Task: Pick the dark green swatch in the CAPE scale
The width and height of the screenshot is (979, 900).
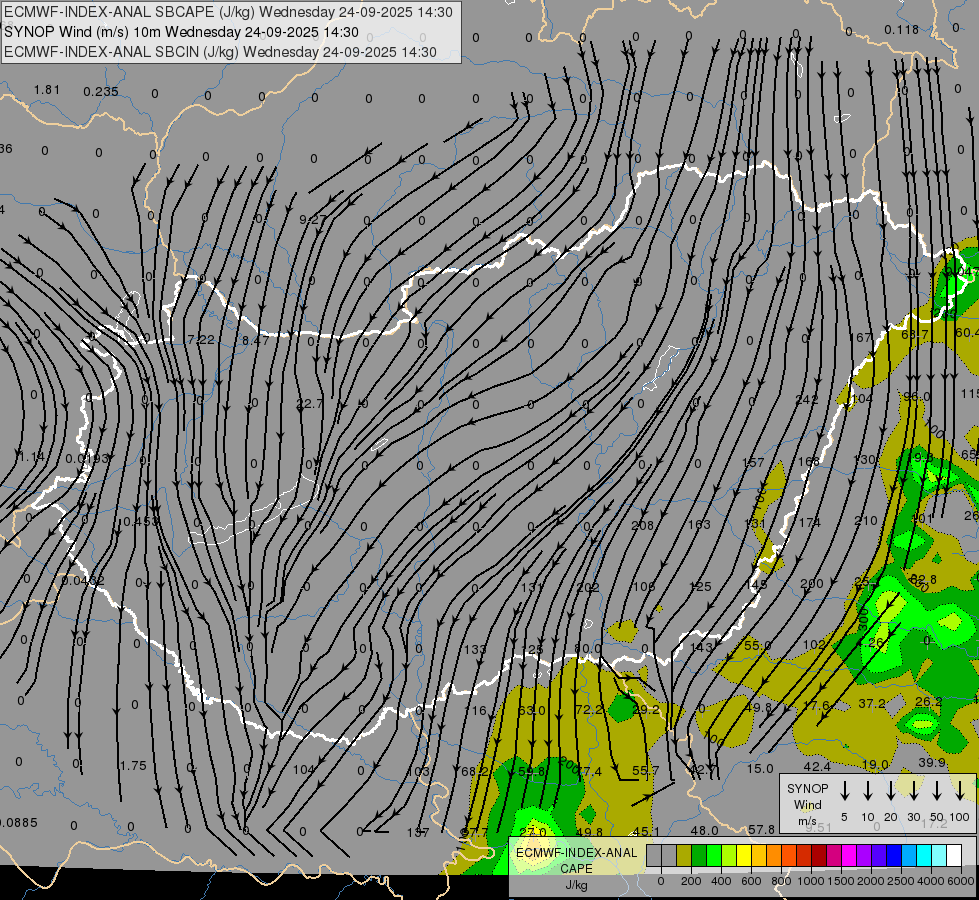Action: [699, 855]
